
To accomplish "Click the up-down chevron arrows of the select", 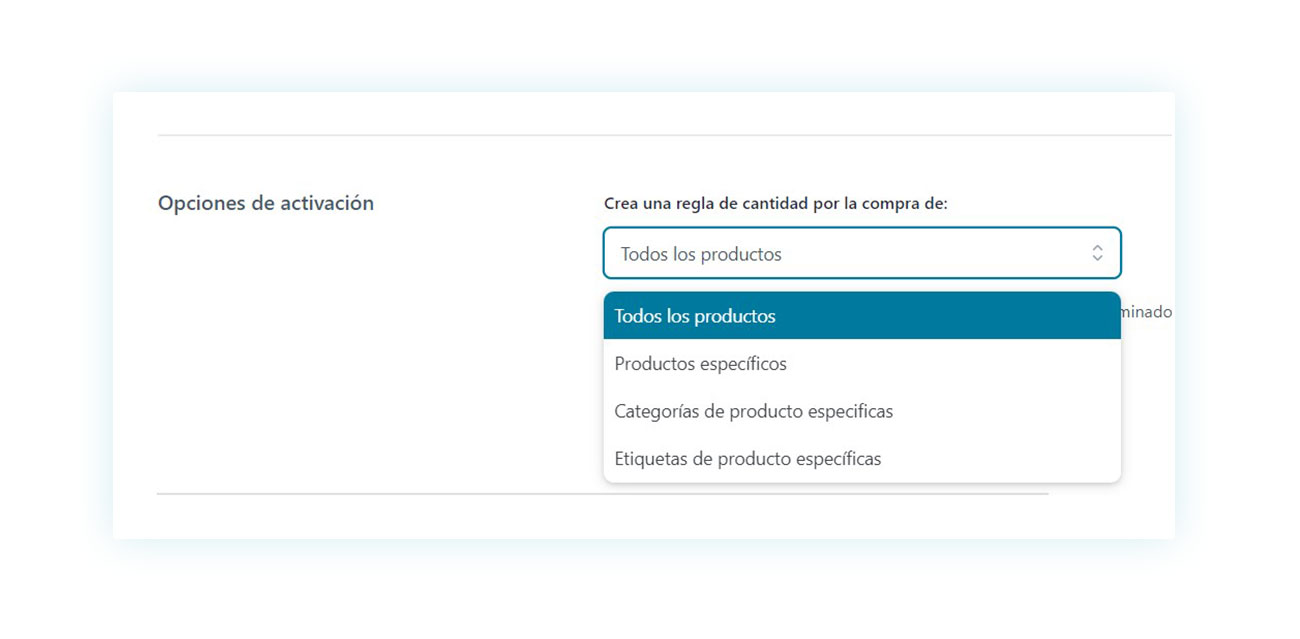I will [1097, 253].
